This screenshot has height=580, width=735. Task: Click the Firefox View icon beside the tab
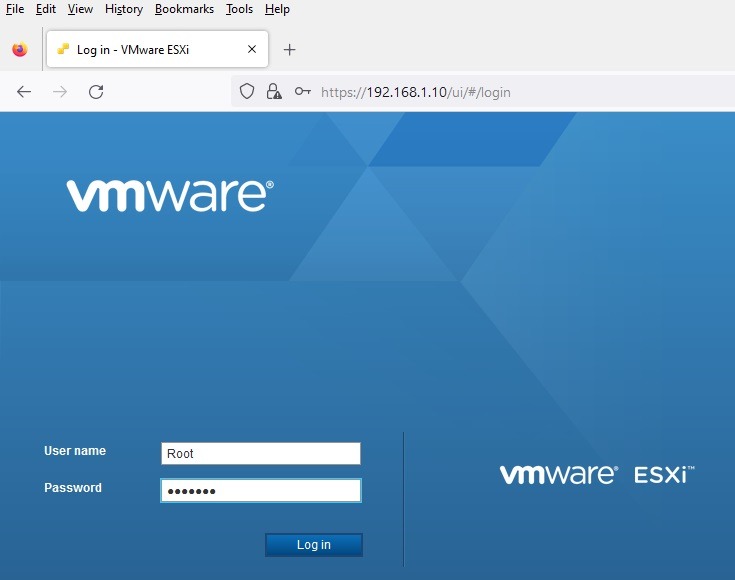click(x=20, y=50)
